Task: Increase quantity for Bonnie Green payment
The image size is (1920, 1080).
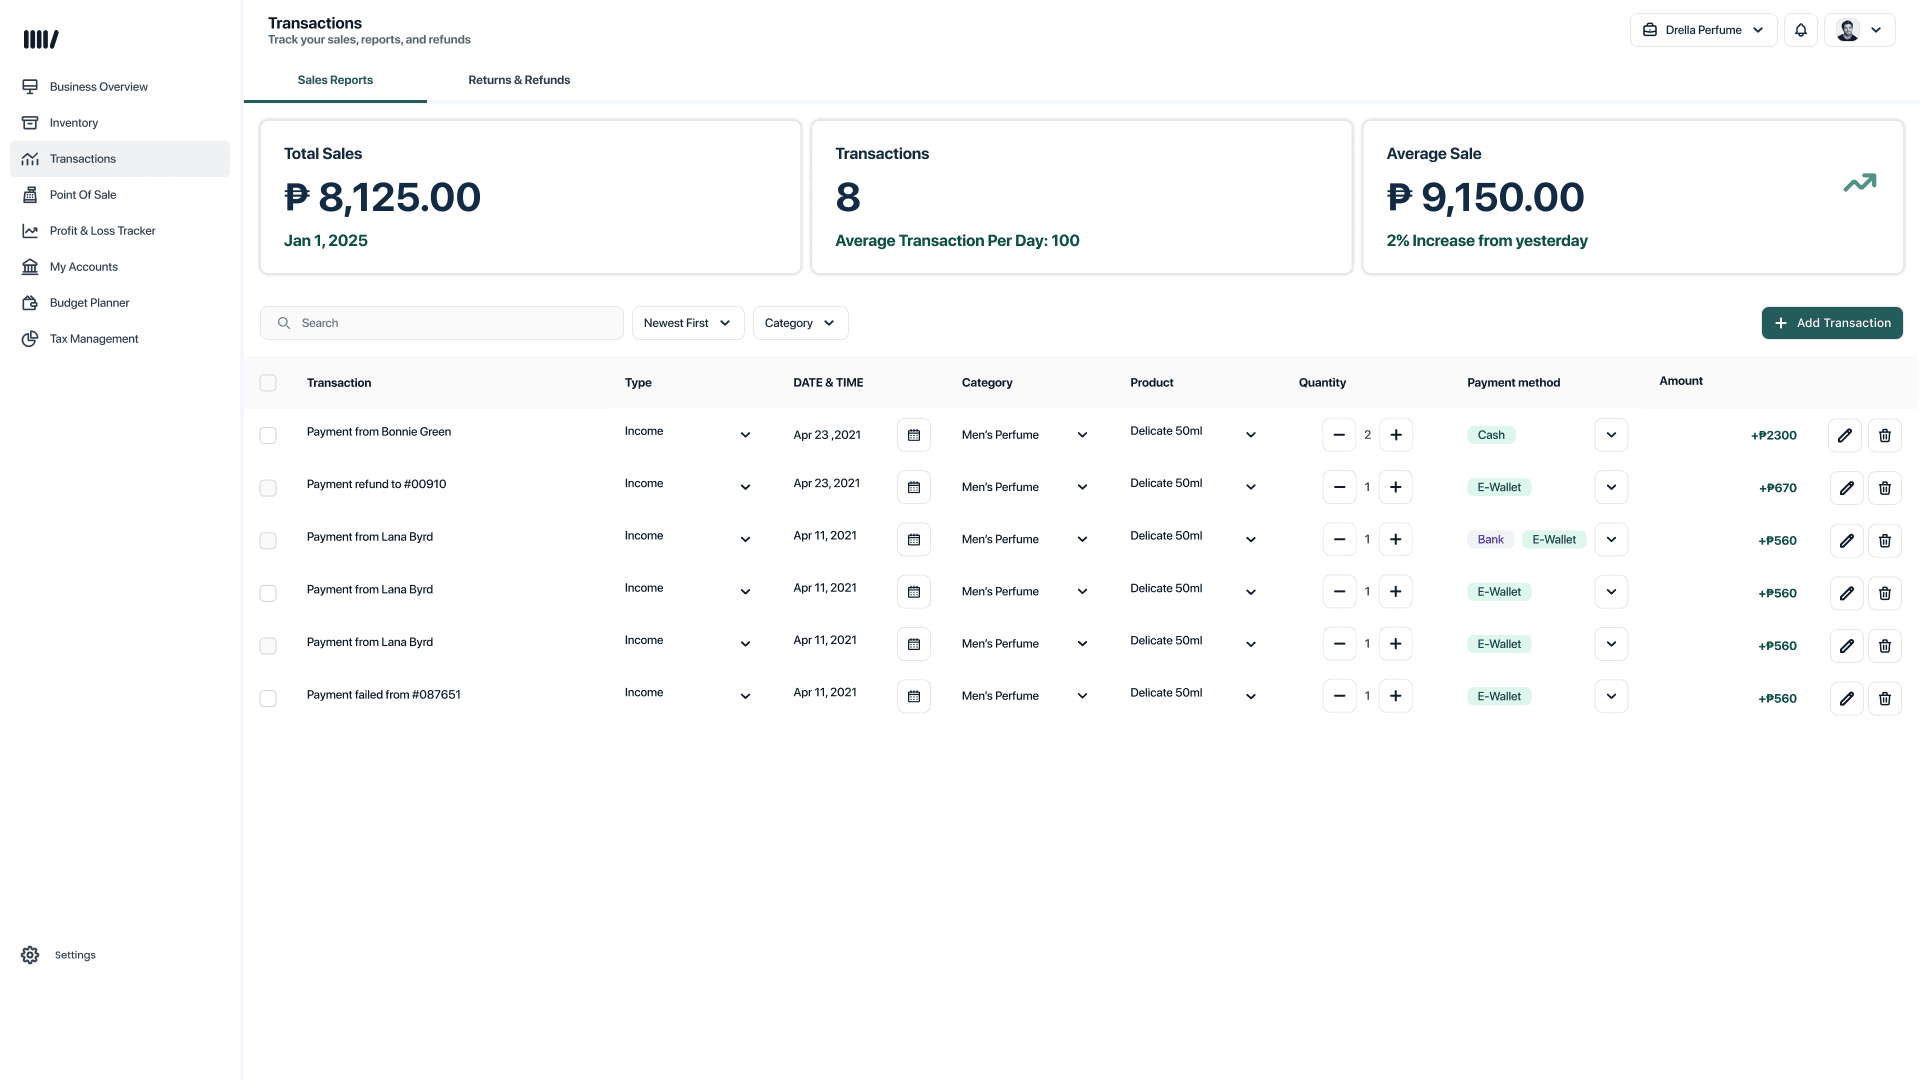Action: coord(1395,435)
